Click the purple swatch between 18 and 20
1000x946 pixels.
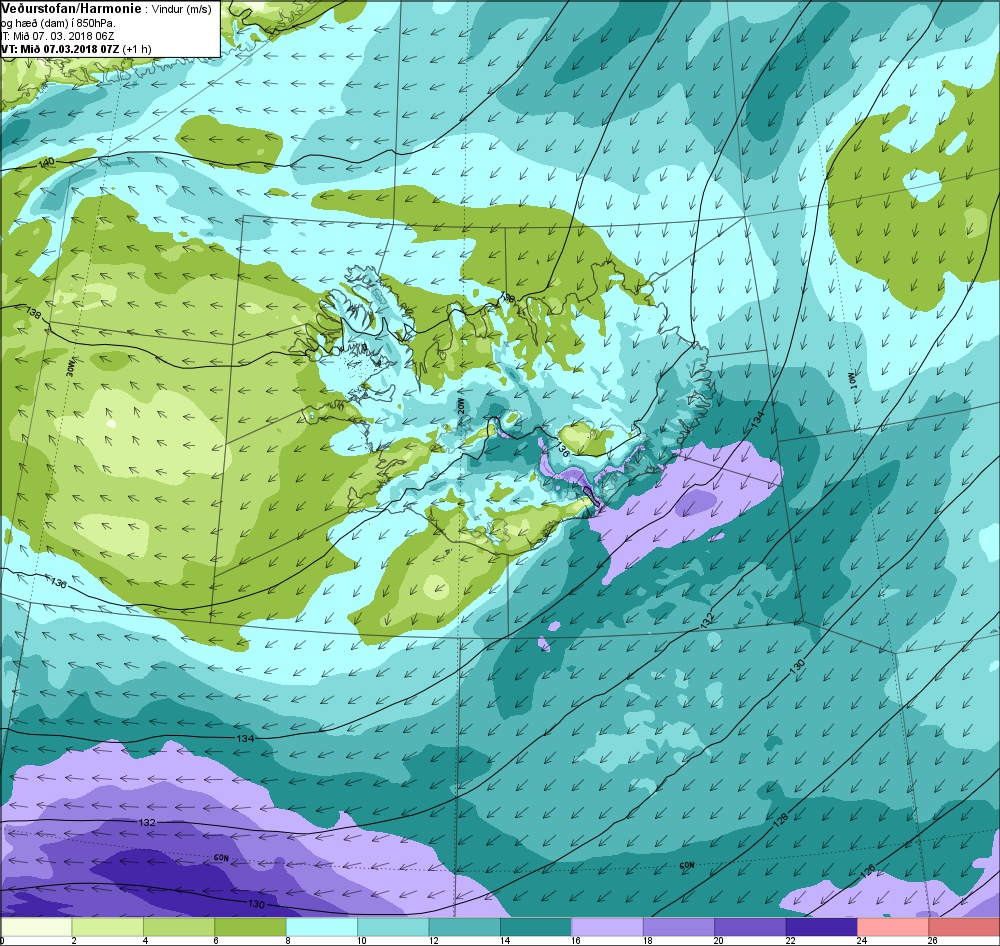pos(679,926)
